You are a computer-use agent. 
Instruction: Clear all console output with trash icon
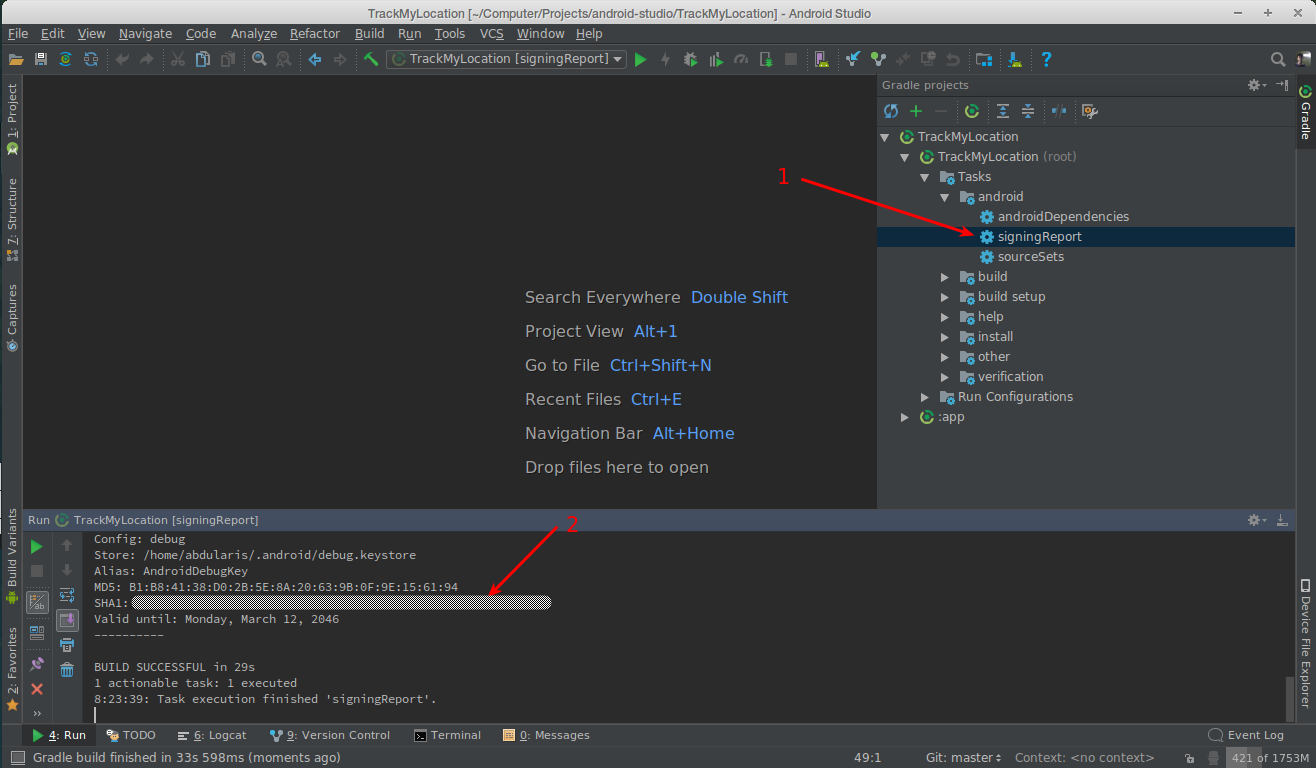pos(67,669)
